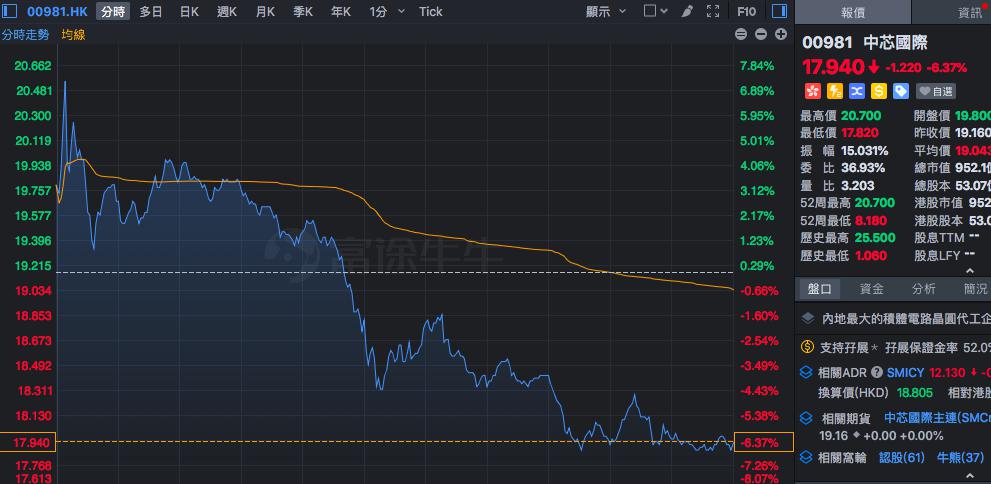Click the yellow dollar sign icon

(879, 91)
